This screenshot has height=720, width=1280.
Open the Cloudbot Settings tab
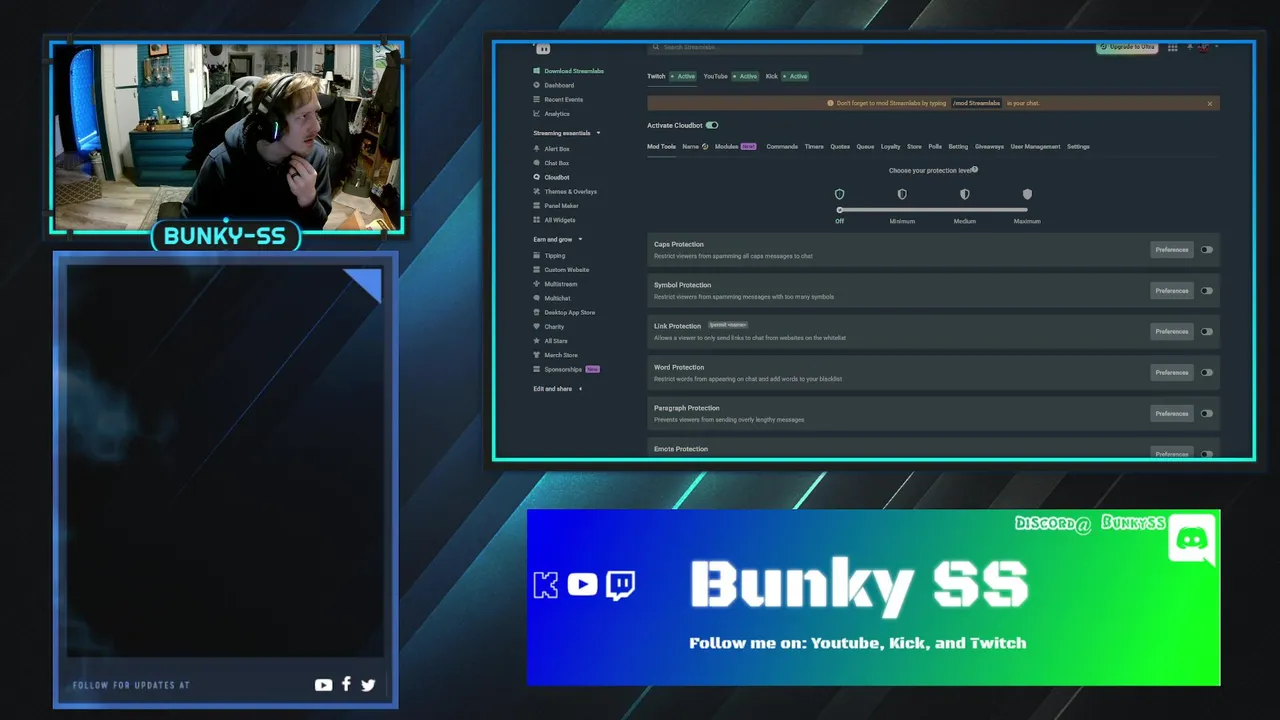point(1078,146)
